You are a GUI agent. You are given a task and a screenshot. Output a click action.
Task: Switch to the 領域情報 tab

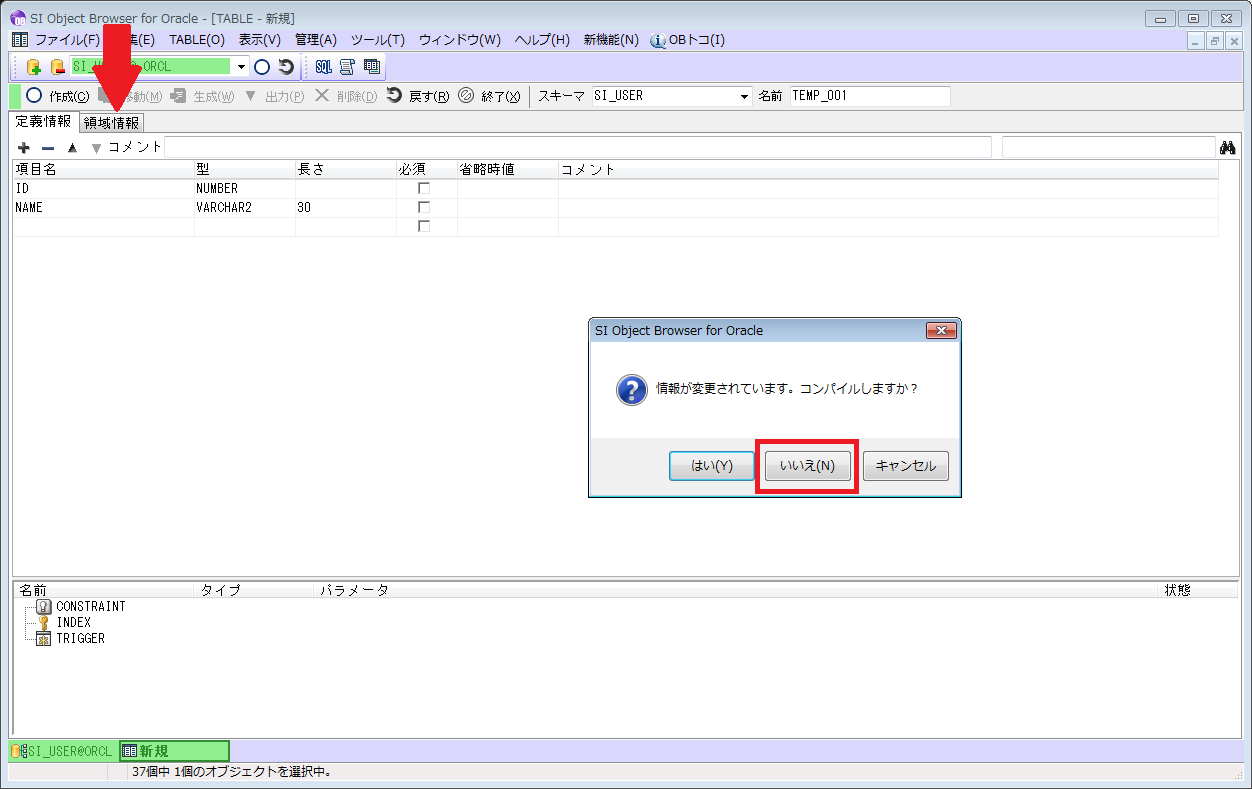(111, 123)
